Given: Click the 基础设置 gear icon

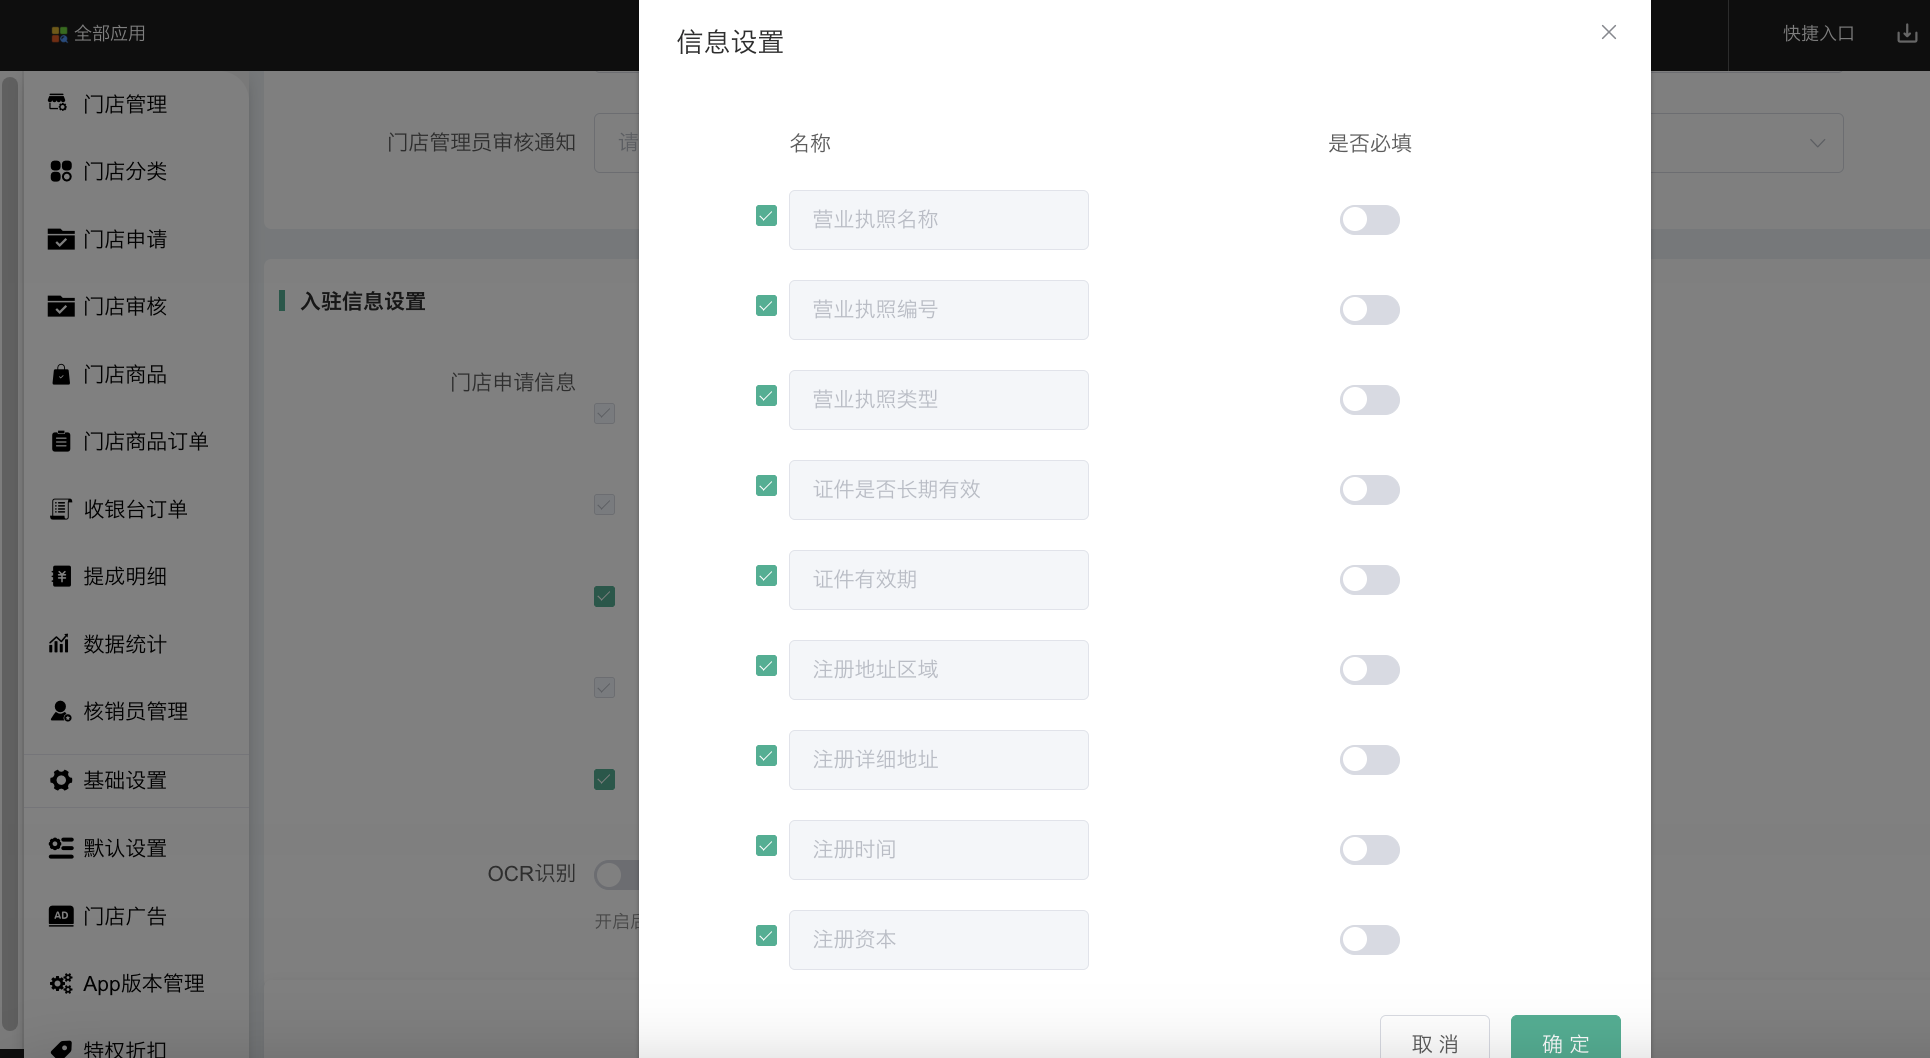Looking at the screenshot, I should 61,780.
